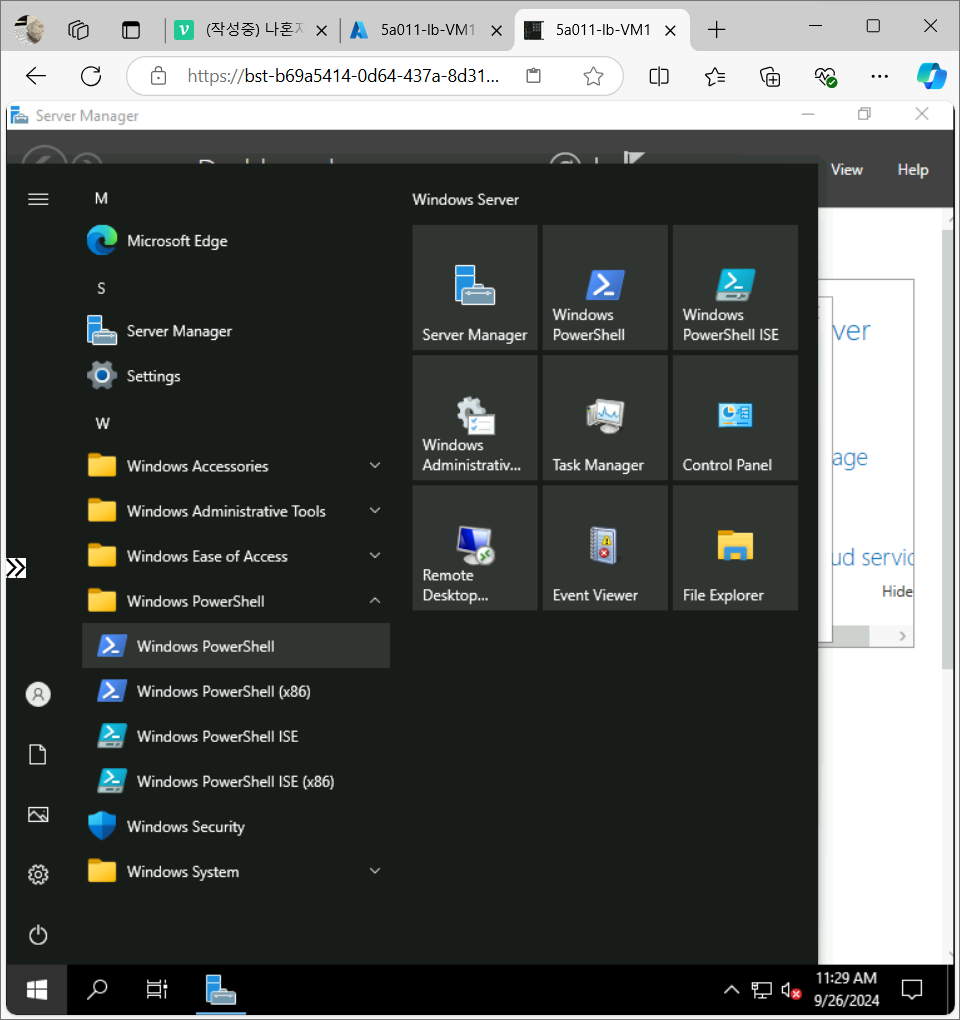The image size is (960, 1020).
Task: Open Settings gear in the Start rail
Action: (x=38, y=874)
